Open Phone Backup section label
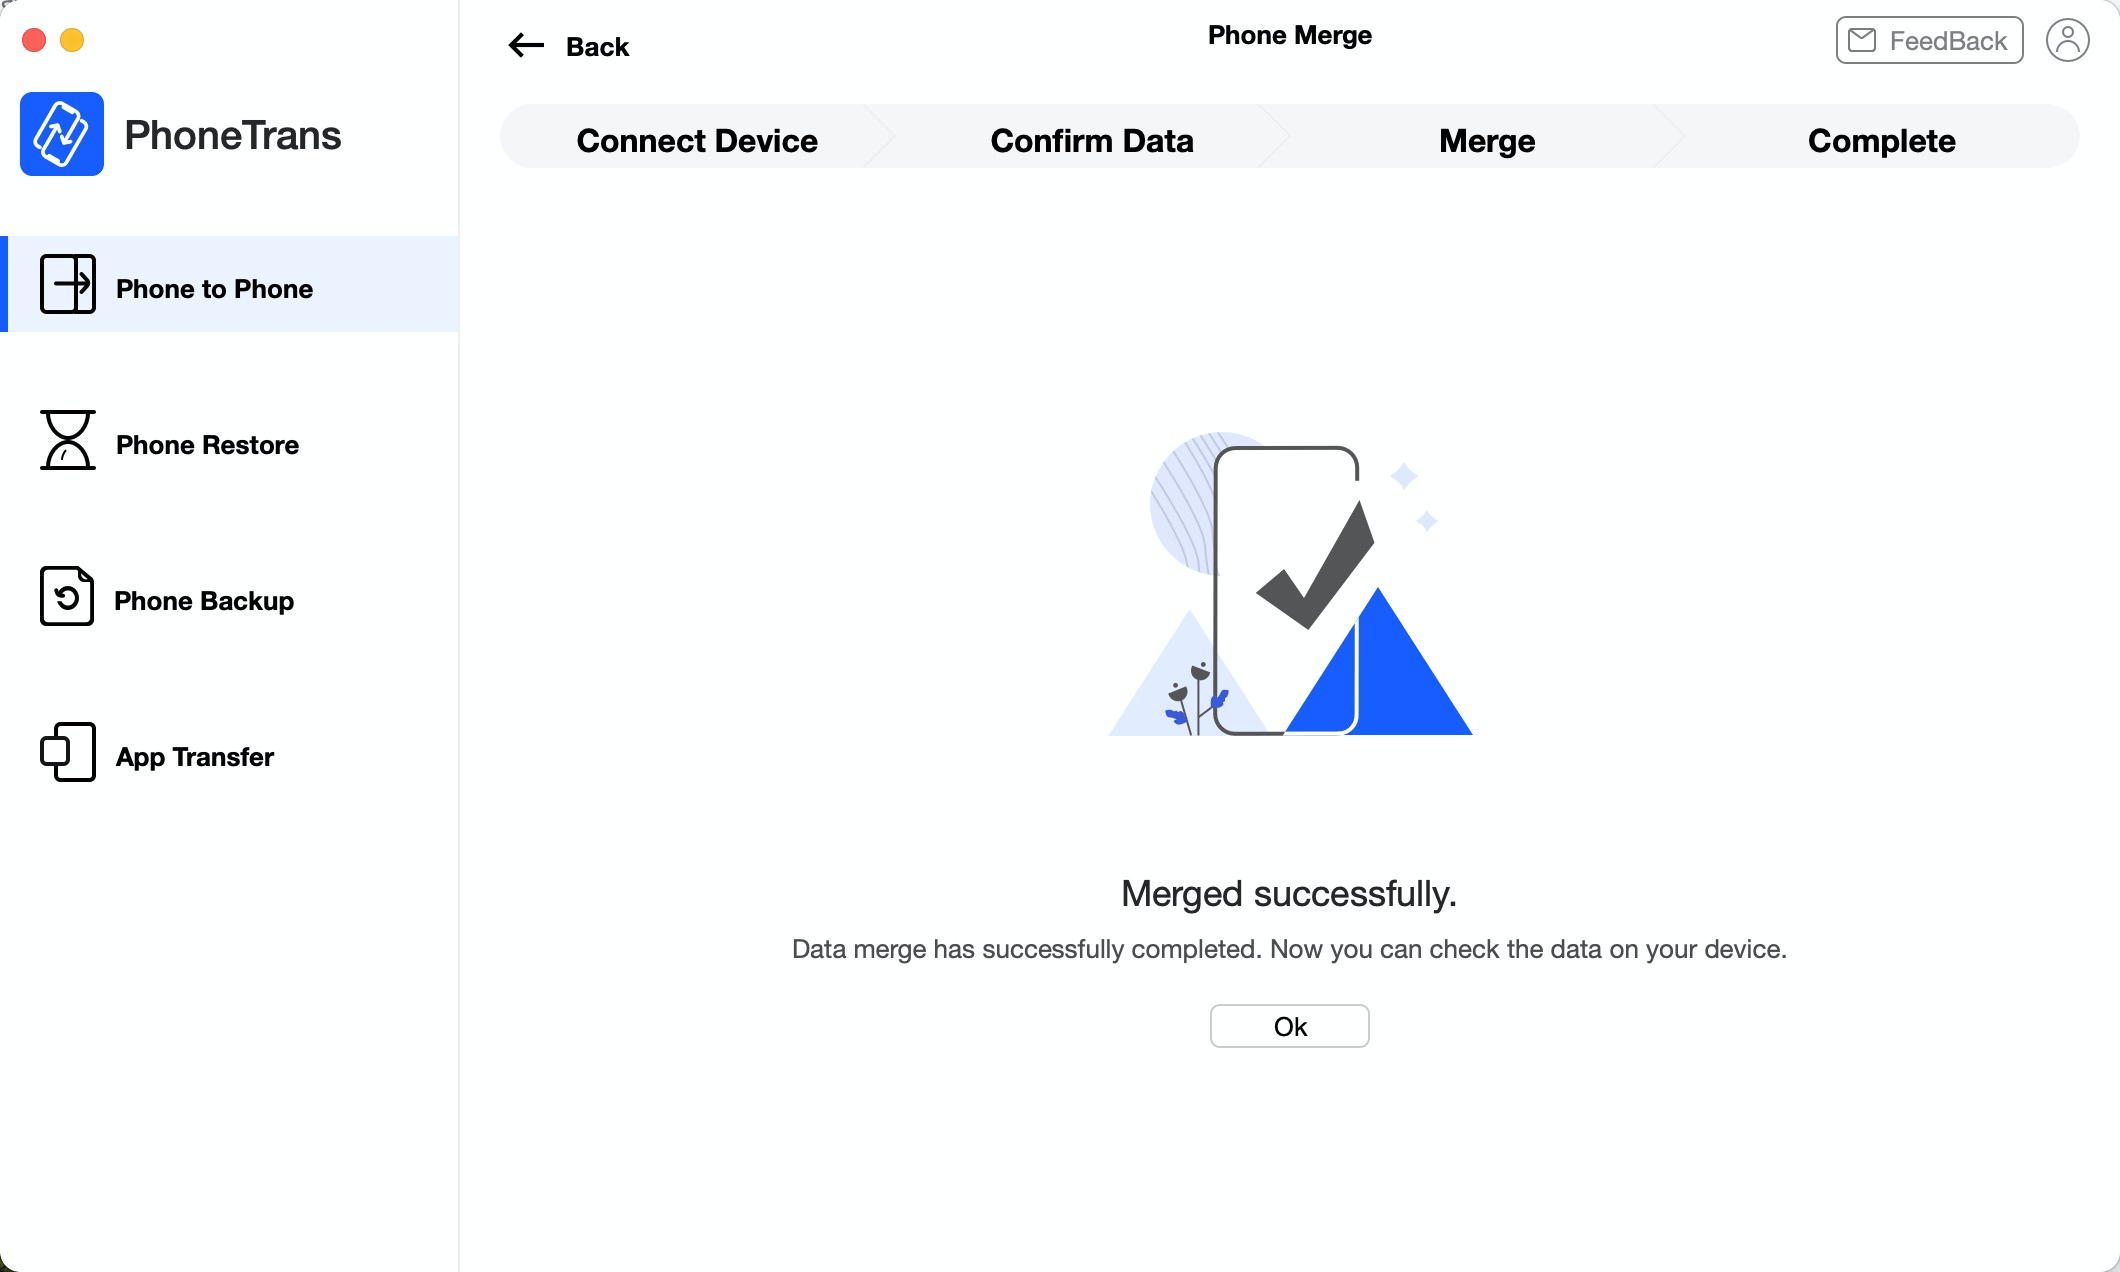Viewport: 2120px width, 1272px height. point(204,601)
